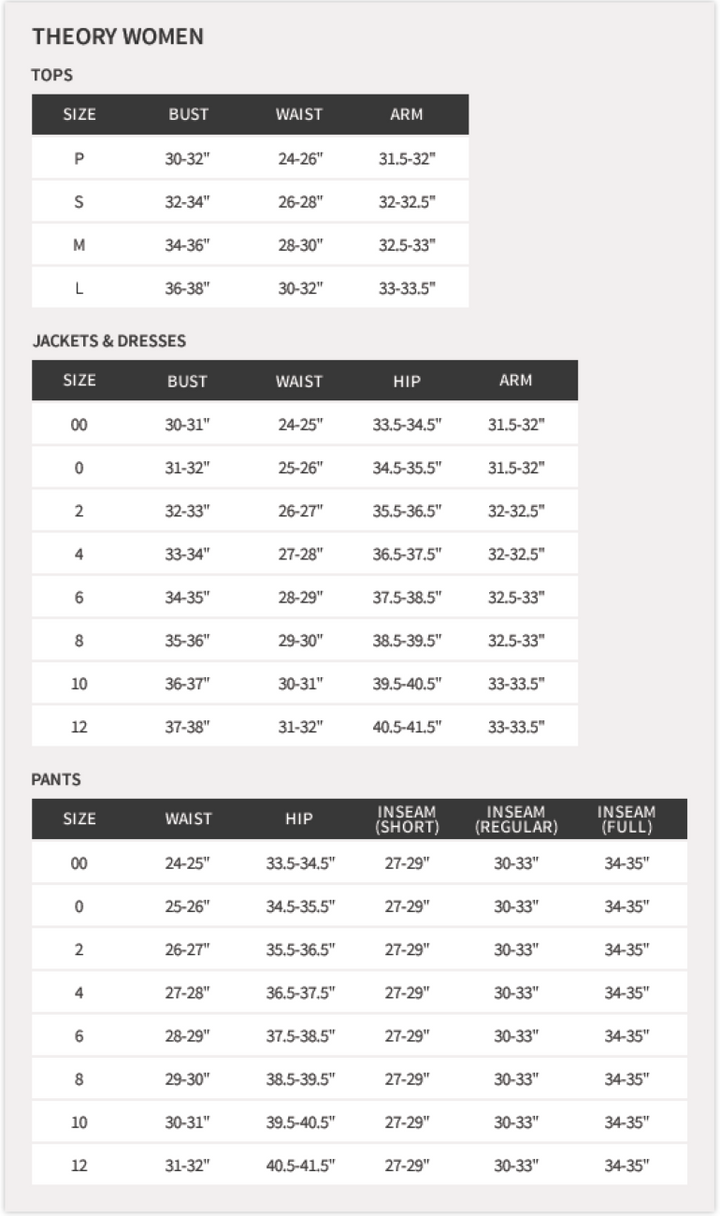The height and width of the screenshot is (1216, 720).
Task: Select the INSEAM (FULL) column header
Action: click(x=626, y=819)
